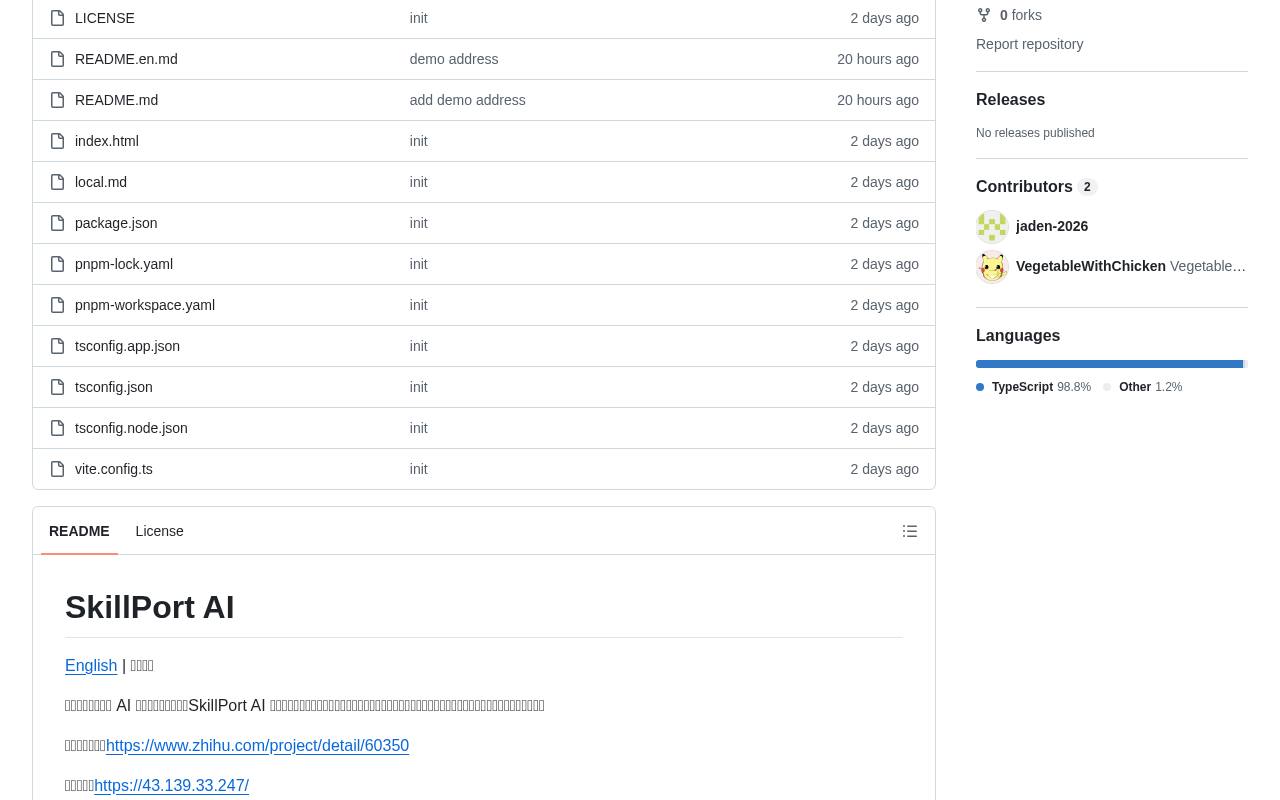Open index.html file
This screenshot has height=800, width=1280.
(107, 141)
